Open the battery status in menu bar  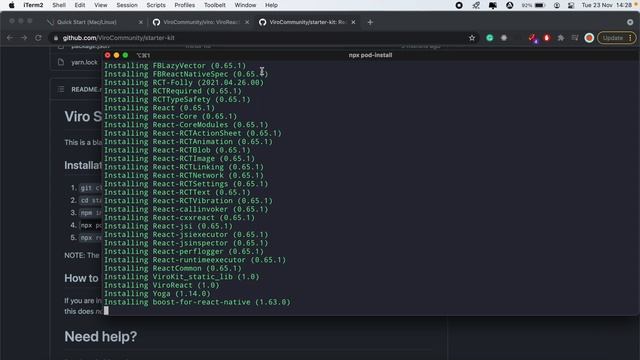tap(533, 5)
